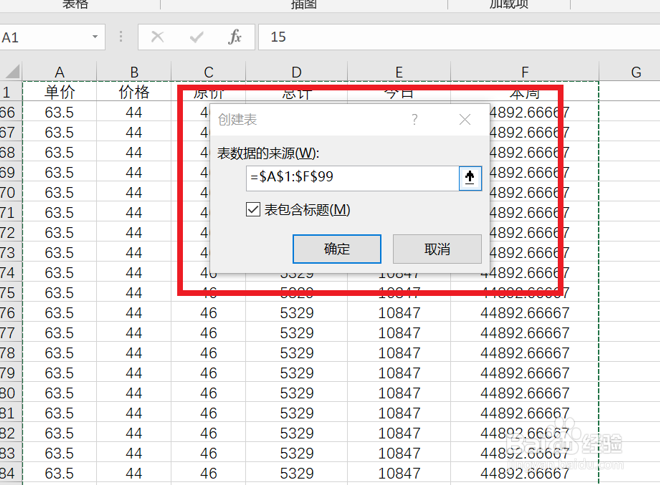Click the 63.5 cell in row 82
The width and height of the screenshot is (660, 487).
click(x=59, y=433)
